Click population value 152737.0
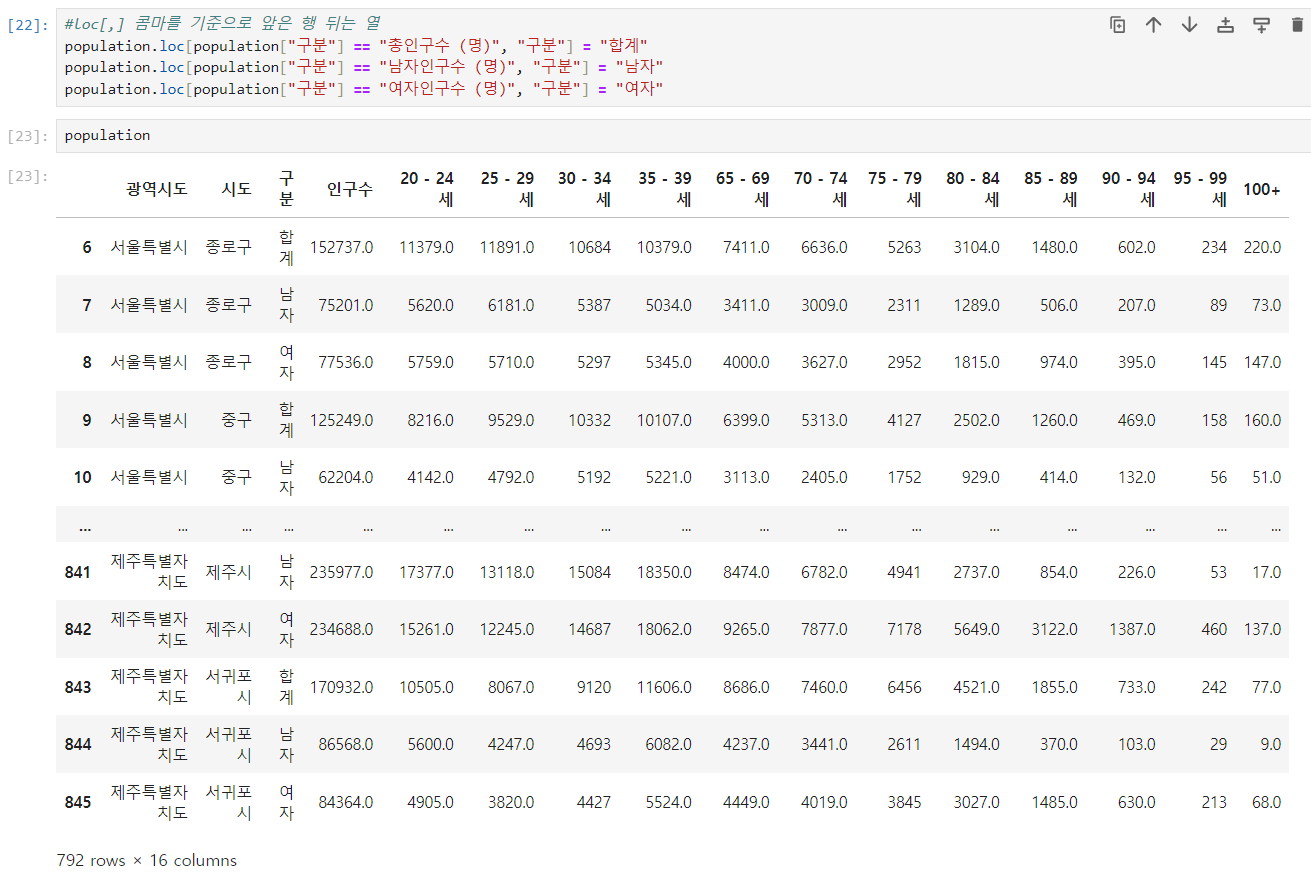This screenshot has width=1311, height=886. click(341, 247)
